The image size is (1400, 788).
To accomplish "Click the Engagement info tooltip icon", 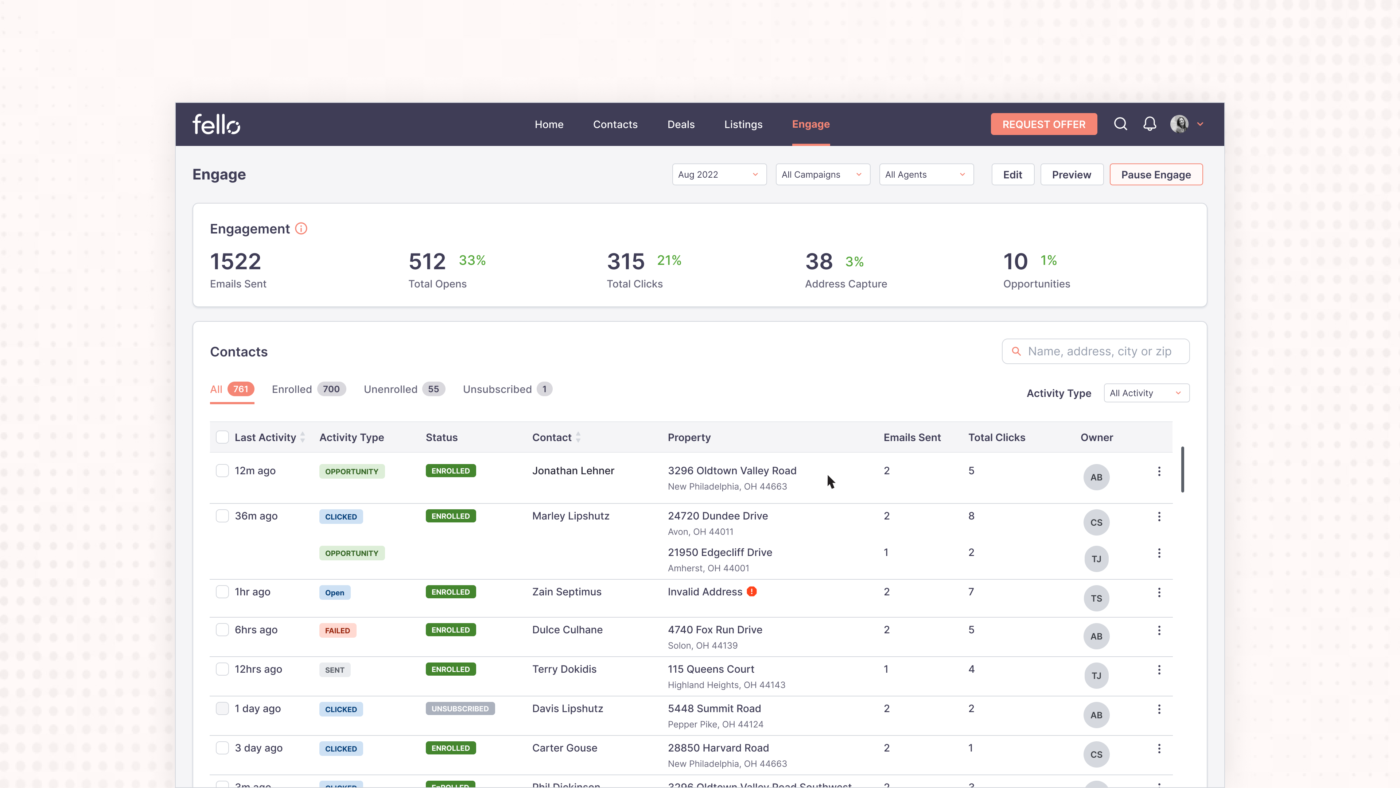I will 301,228.
